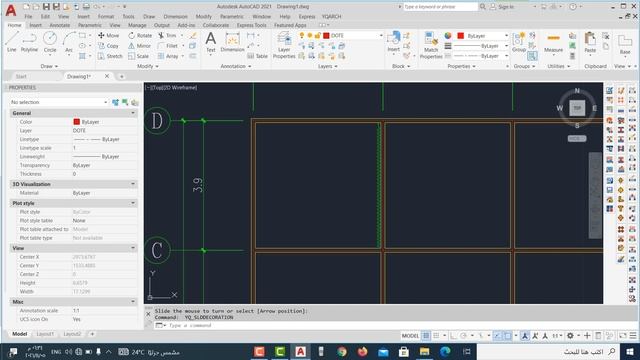Open Chrome from the taskbar
The width and height of the screenshot is (640, 360).
pos(342,351)
